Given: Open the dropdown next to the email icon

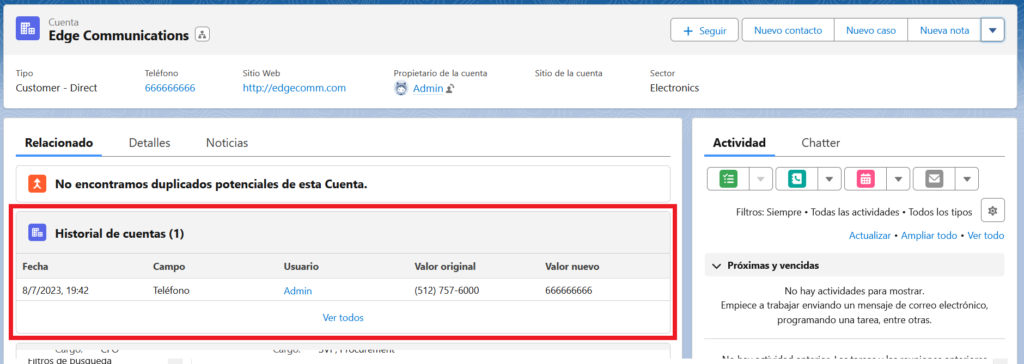Looking at the screenshot, I should (x=967, y=178).
